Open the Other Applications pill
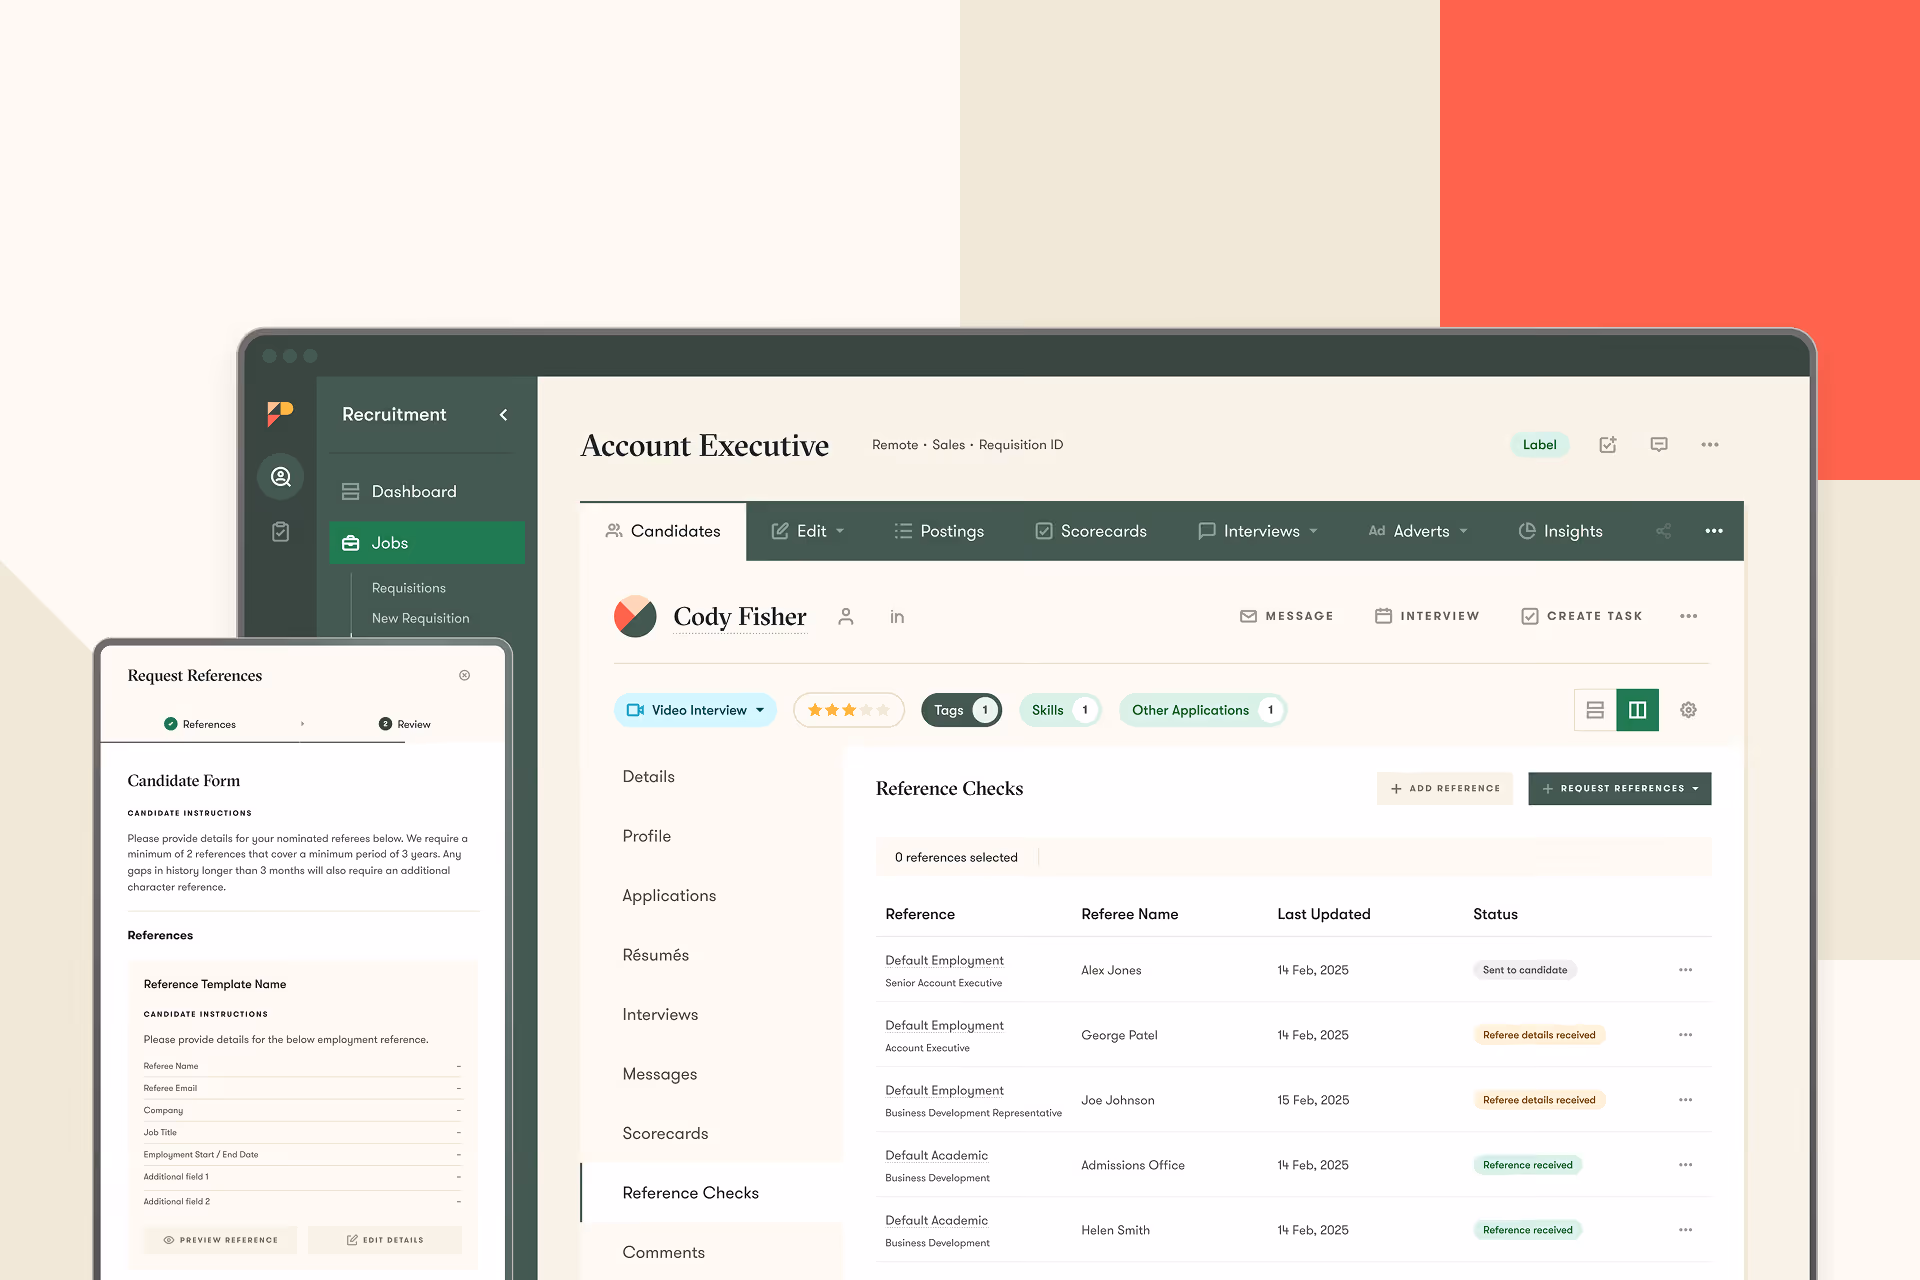The width and height of the screenshot is (1920, 1280). [x=1203, y=710]
